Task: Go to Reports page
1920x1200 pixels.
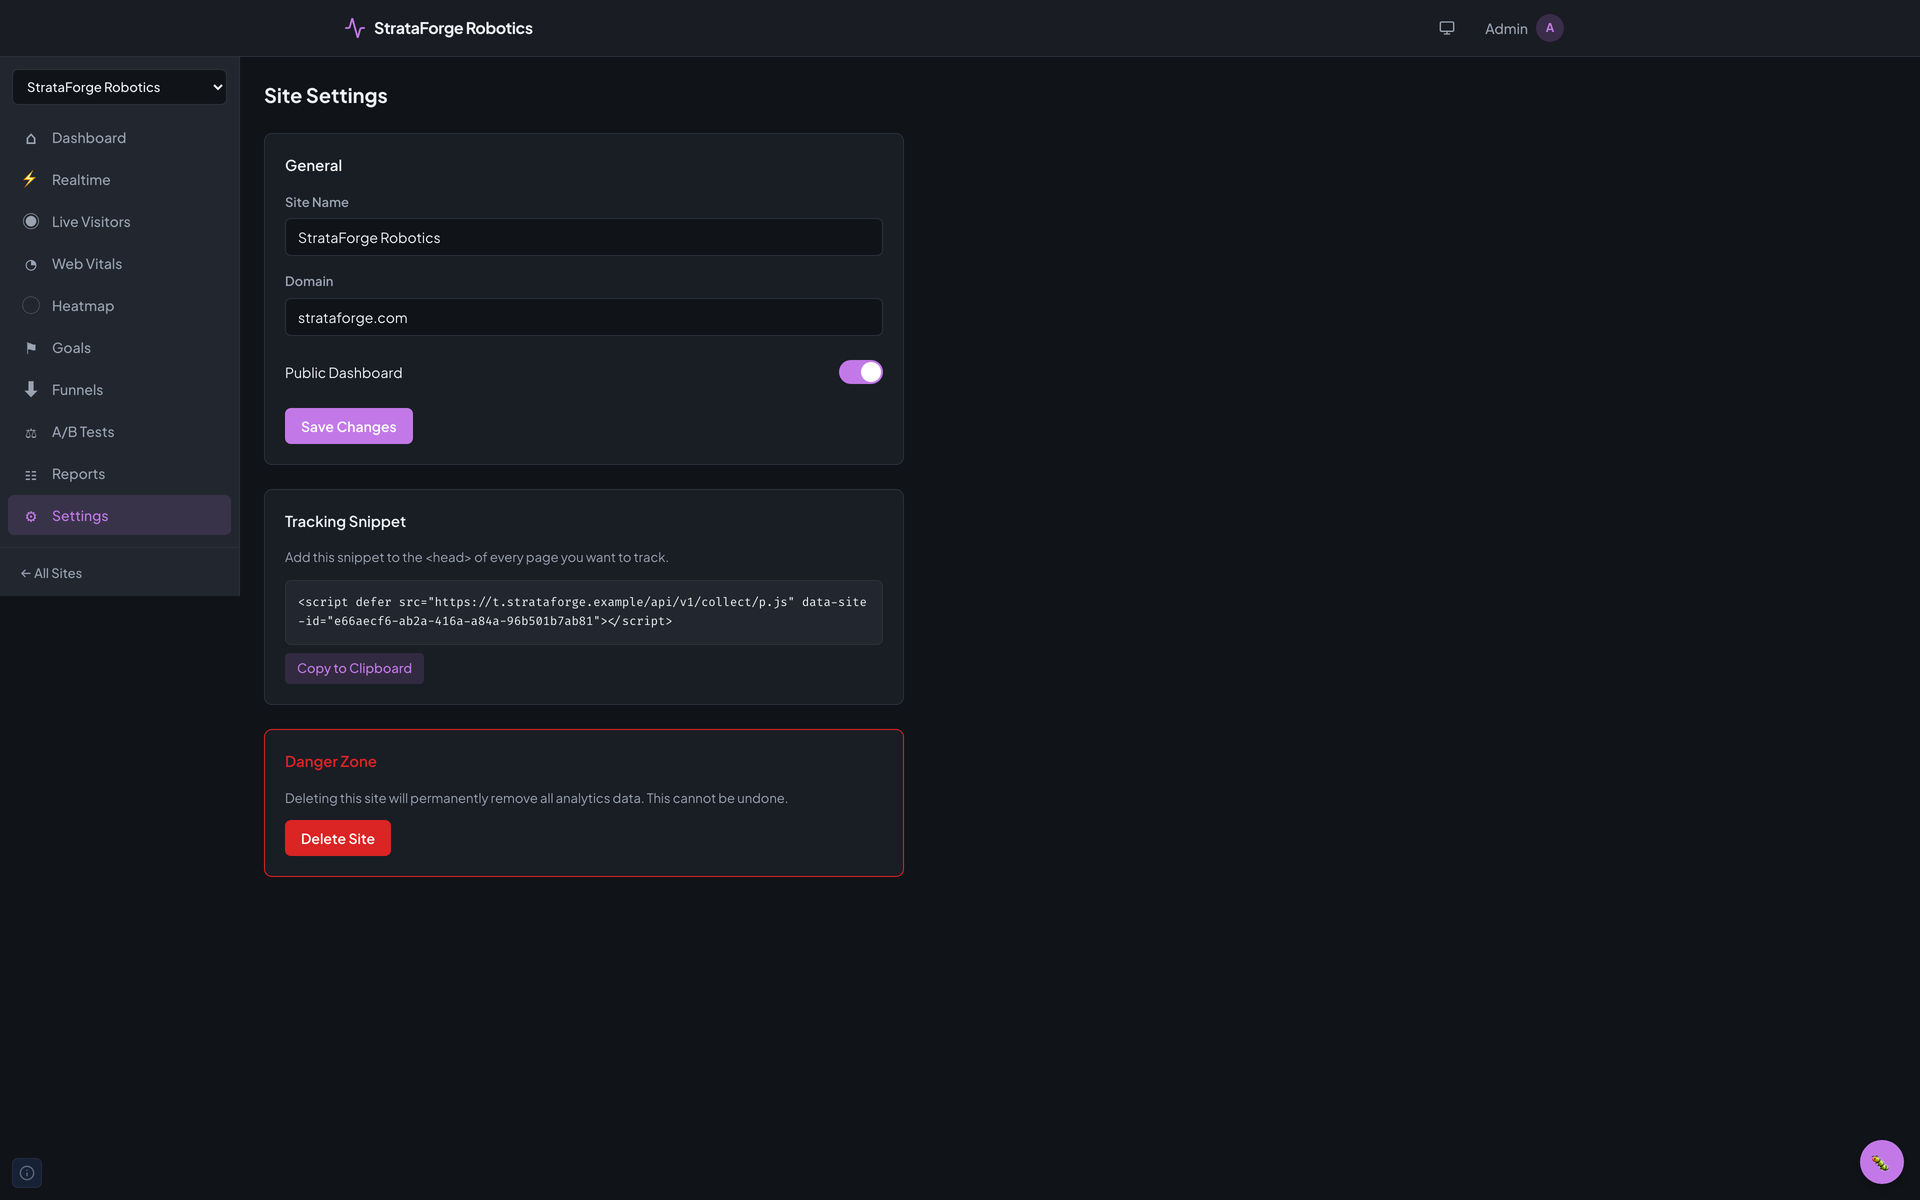Action: tap(119, 474)
